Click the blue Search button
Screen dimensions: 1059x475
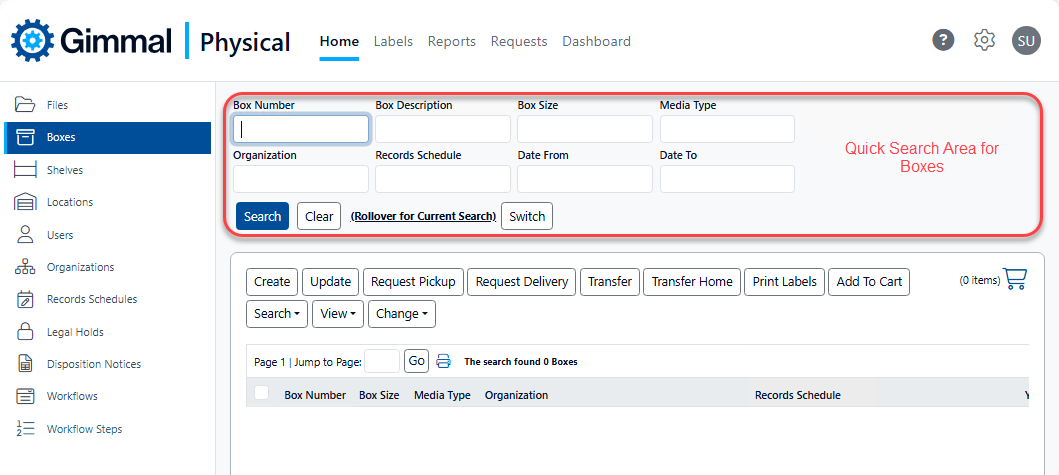pos(262,216)
